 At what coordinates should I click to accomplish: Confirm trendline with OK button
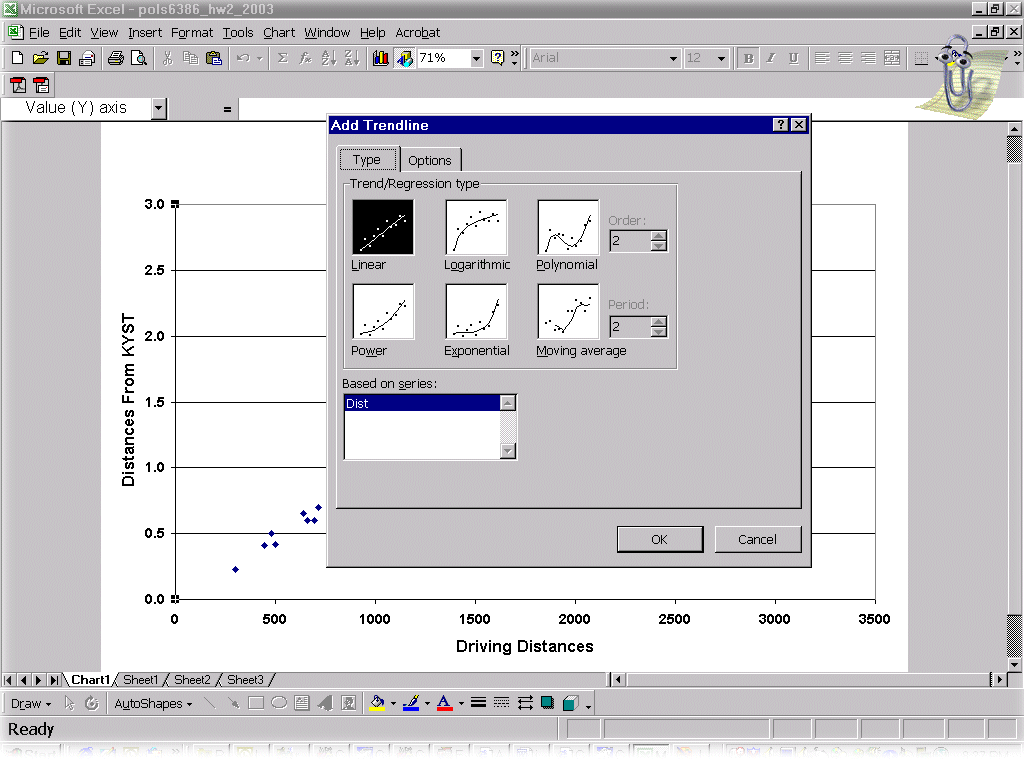[659, 539]
